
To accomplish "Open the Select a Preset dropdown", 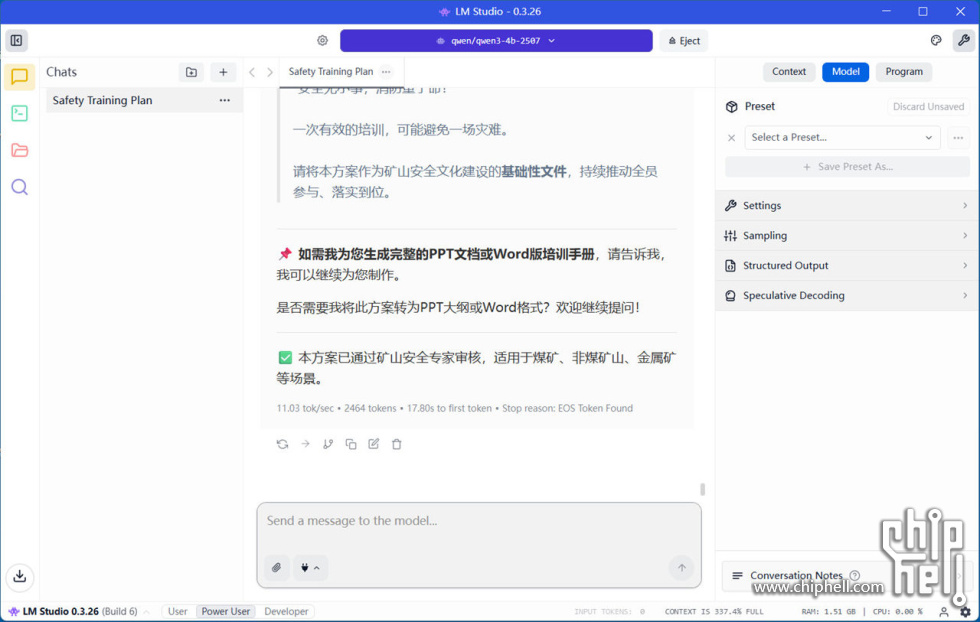I will coord(842,138).
